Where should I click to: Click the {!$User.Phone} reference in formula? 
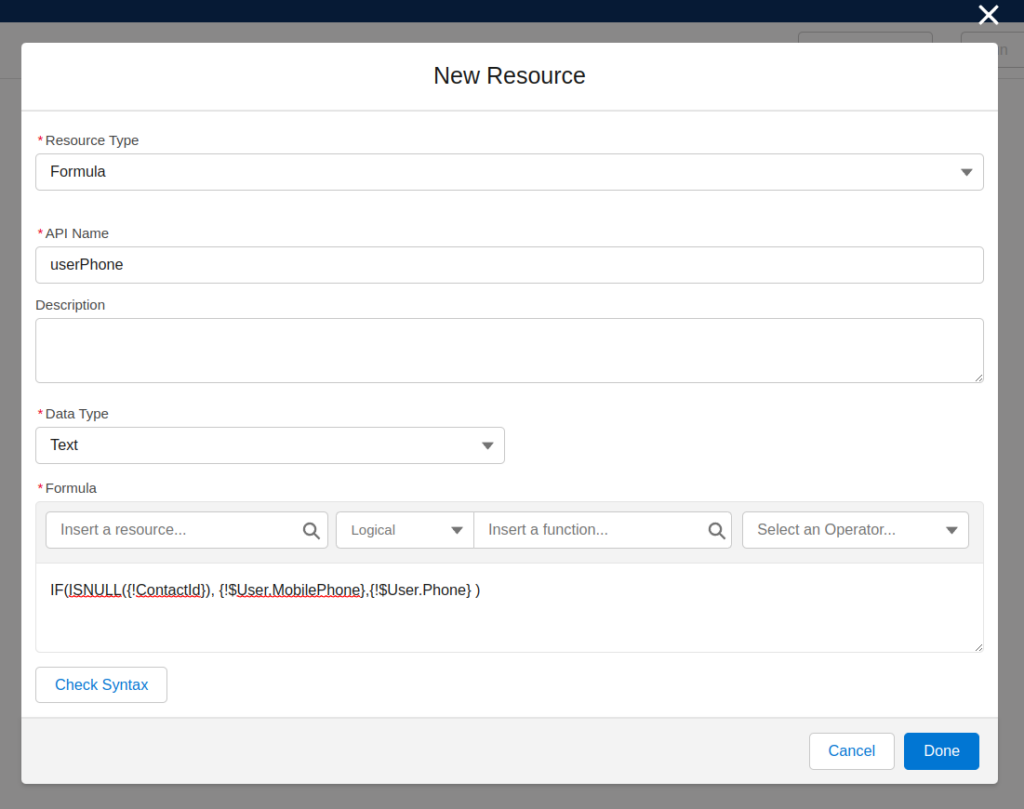pyautogui.click(x=420, y=590)
